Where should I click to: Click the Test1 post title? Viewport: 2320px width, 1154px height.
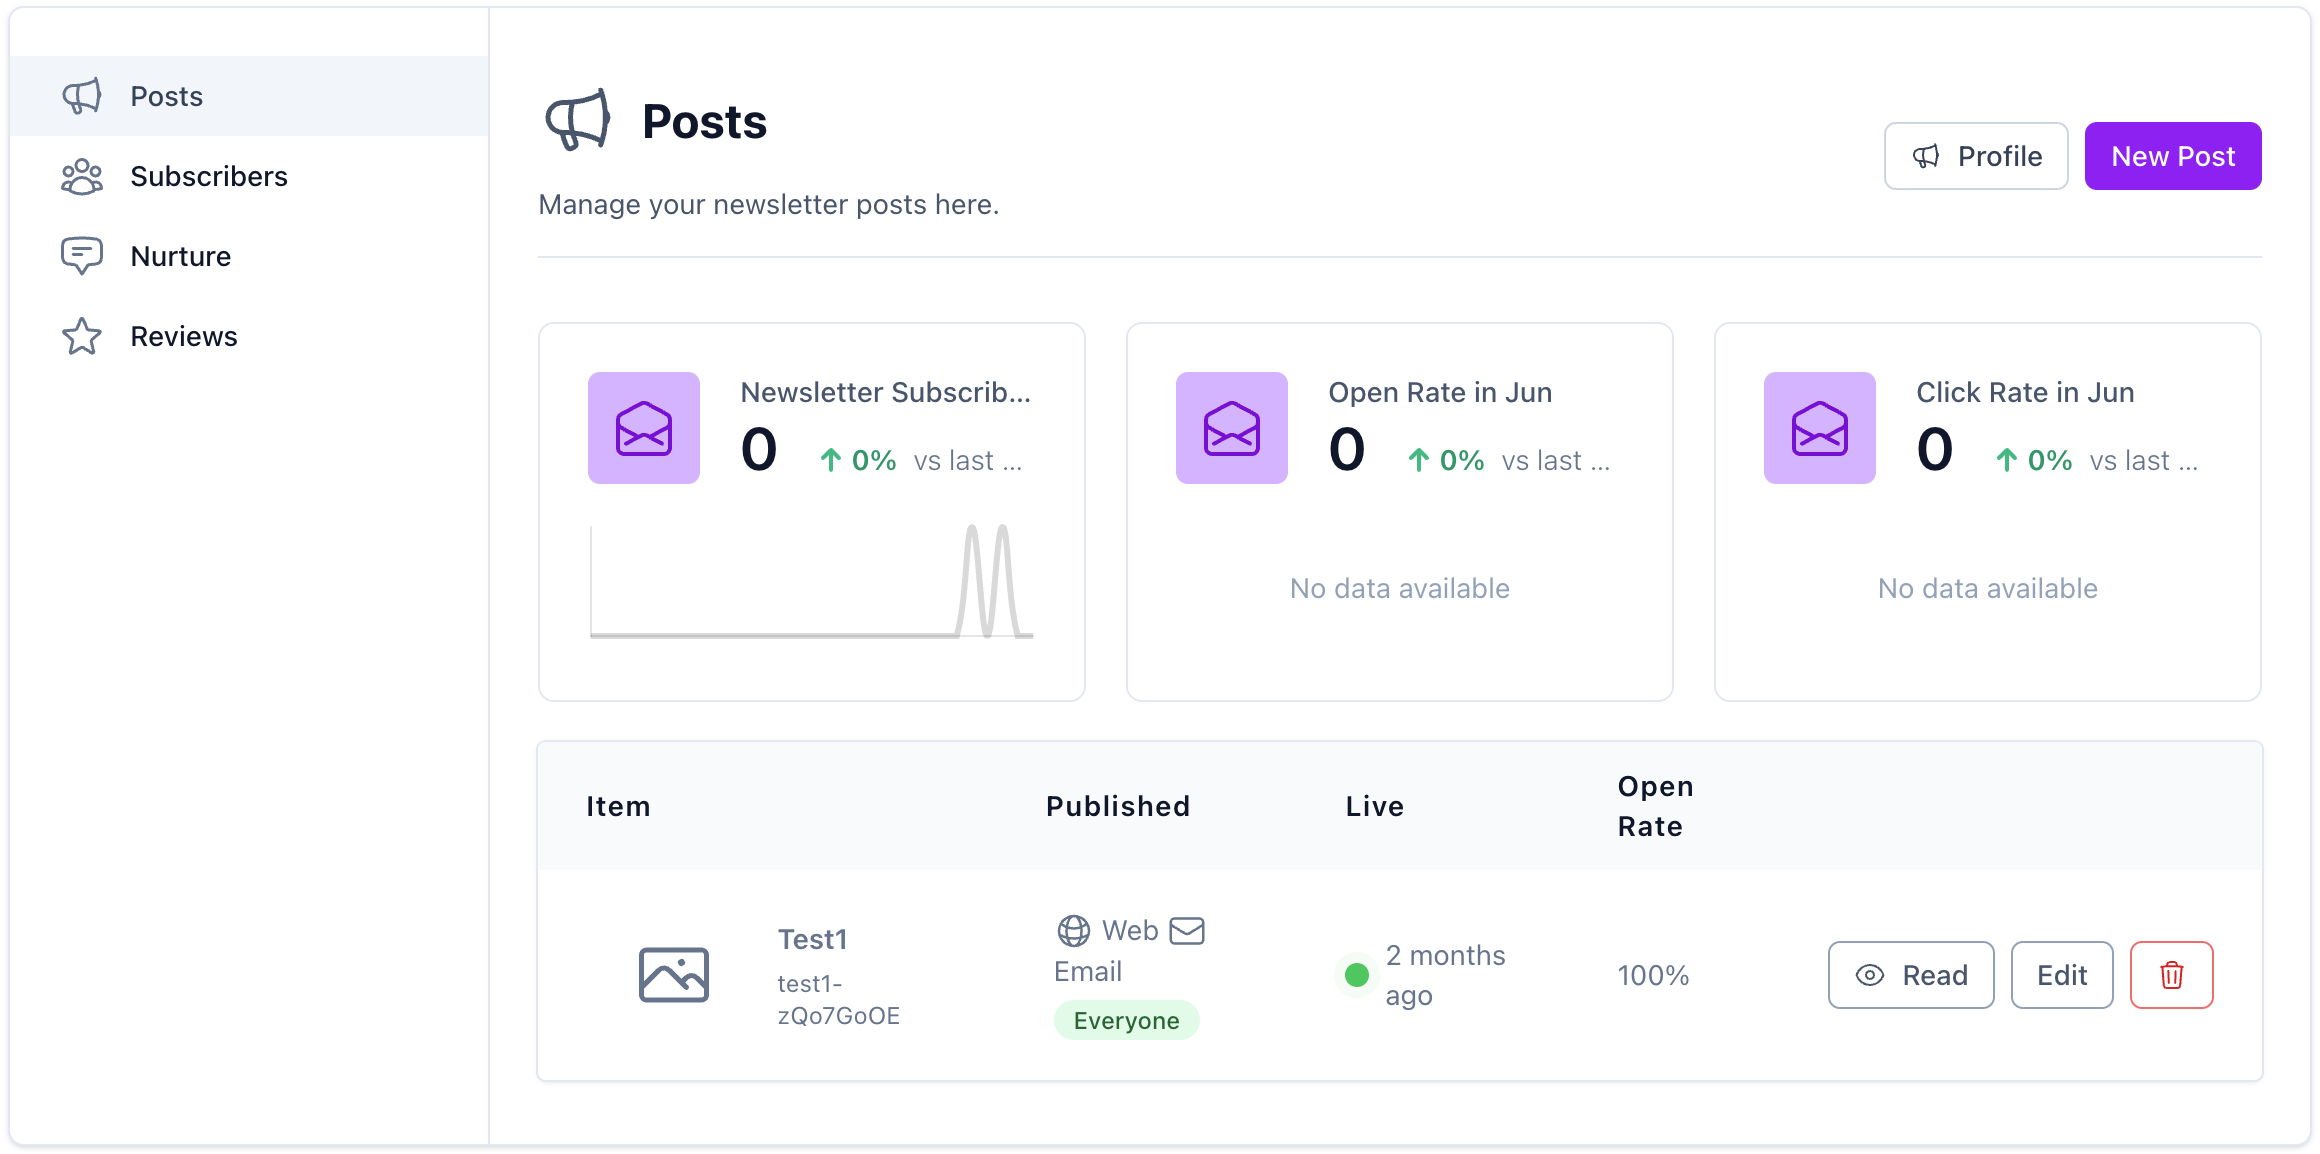coord(813,939)
